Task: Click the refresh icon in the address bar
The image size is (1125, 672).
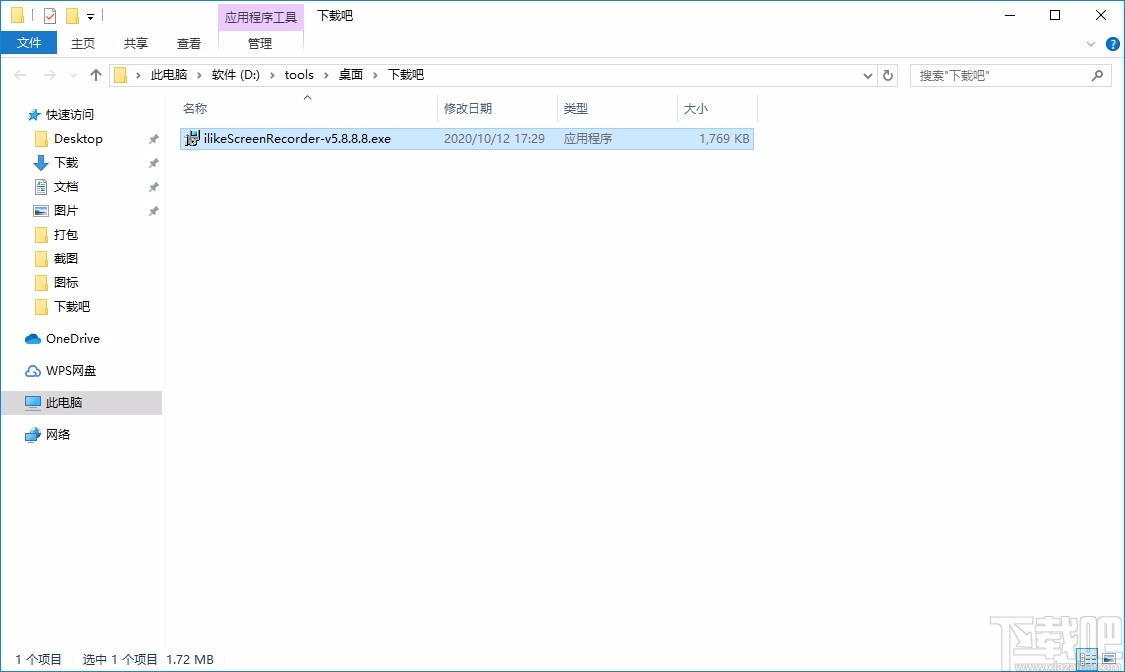Action: coord(888,74)
